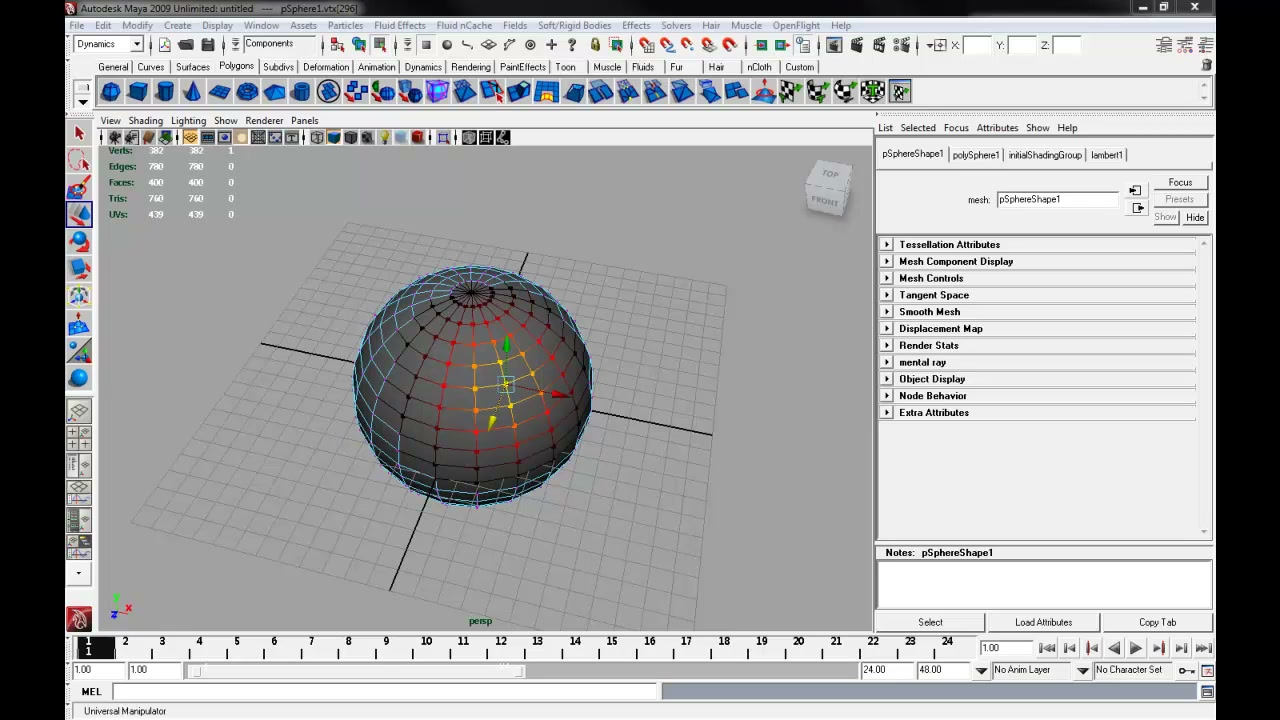This screenshot has width=1280, height=720.
Task: Select the arrow Select tool in the toolbox
Action: (x=79, y=133)
